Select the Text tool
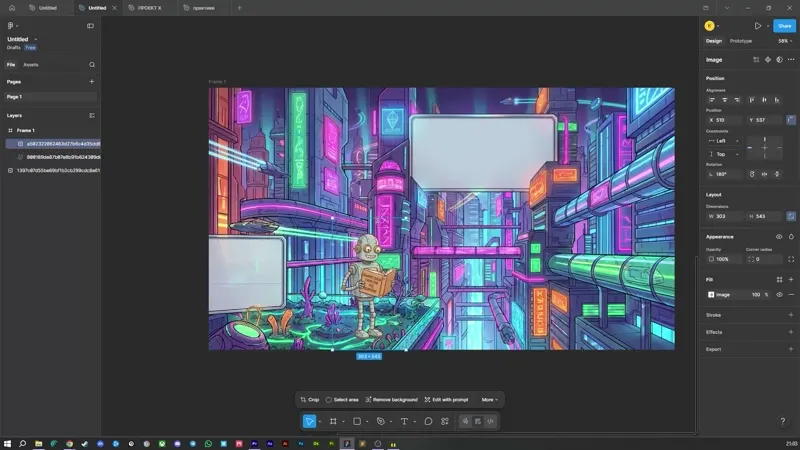This screenshot has width=800, height=450. pyautogui.click(x=404, y=421)
